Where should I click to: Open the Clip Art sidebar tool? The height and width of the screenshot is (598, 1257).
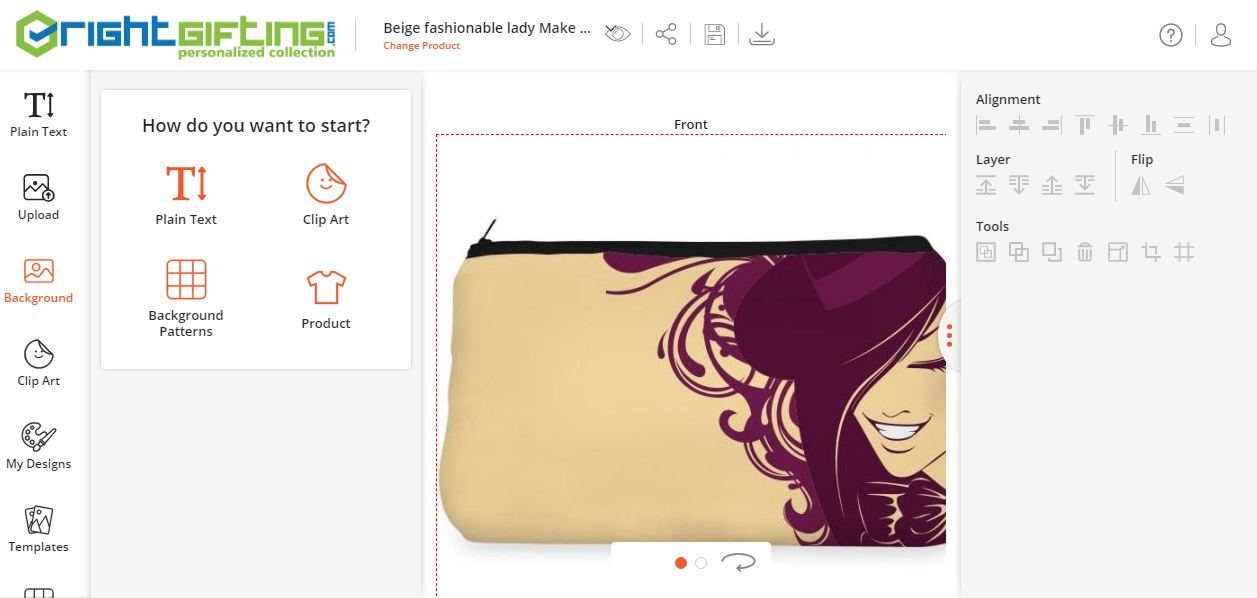(39, 363)
